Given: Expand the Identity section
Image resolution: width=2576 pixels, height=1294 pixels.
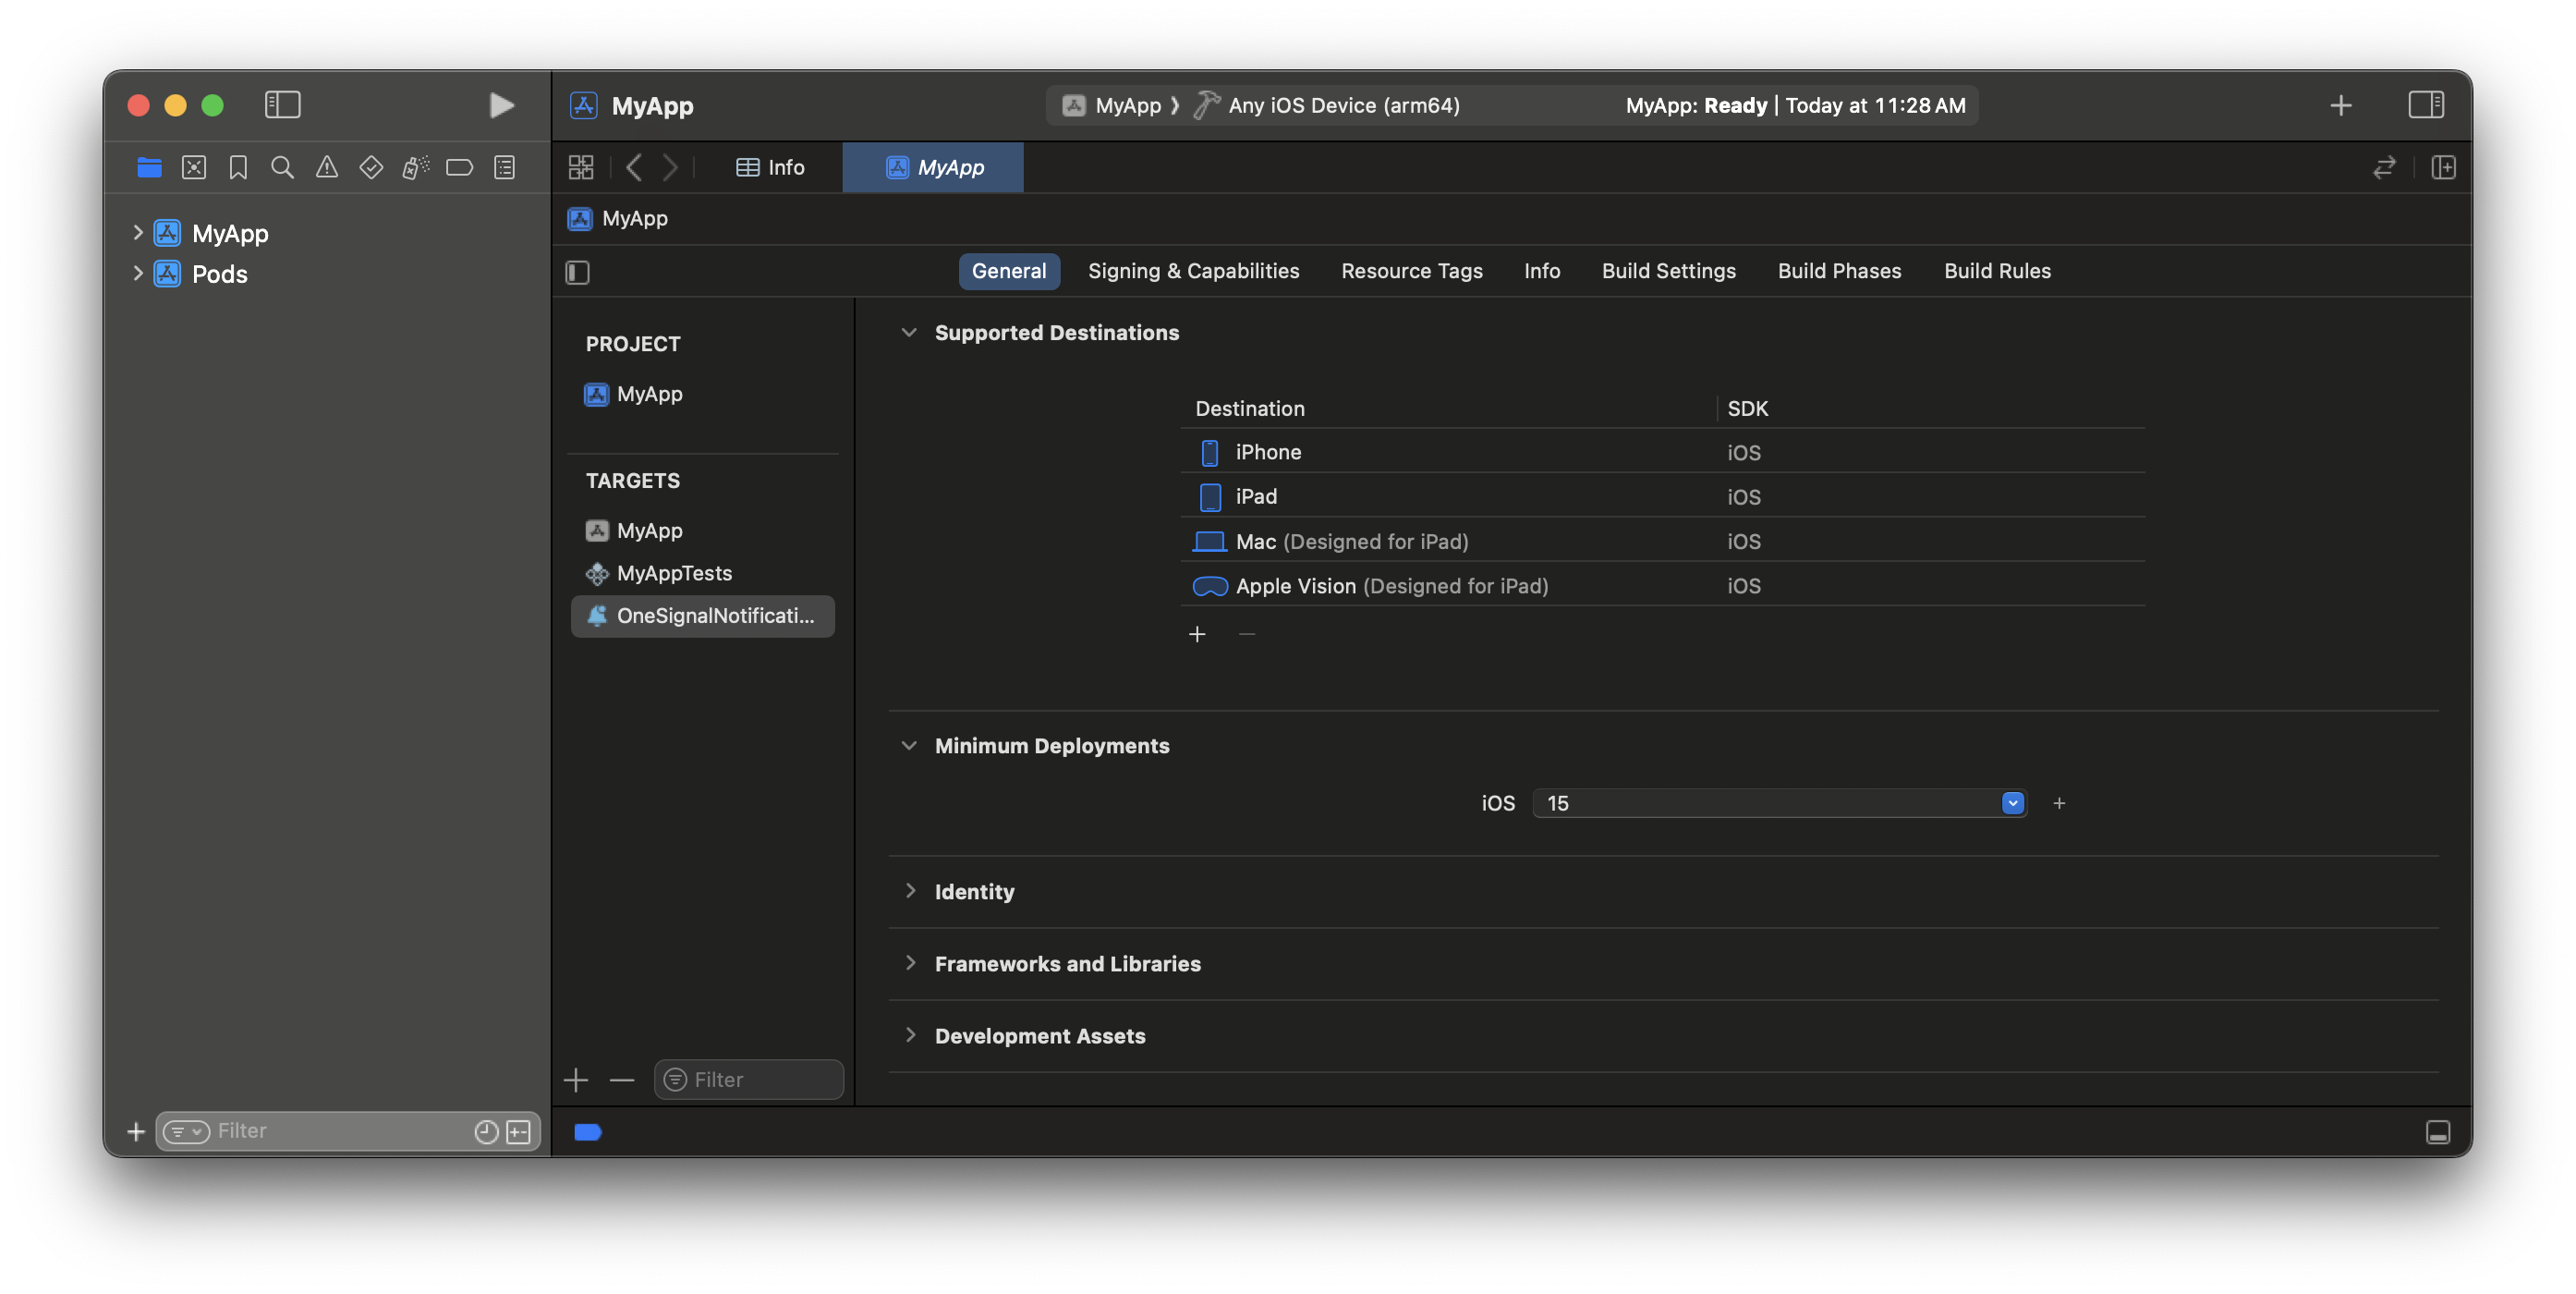Looking at the screenshot, I should pos(910,891).
